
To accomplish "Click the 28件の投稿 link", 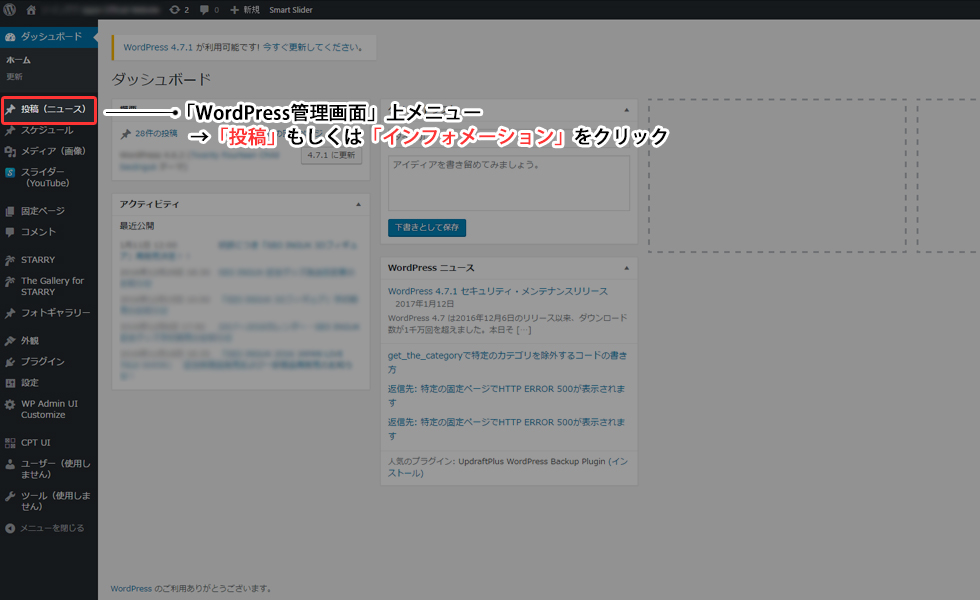I will point(156,133).
